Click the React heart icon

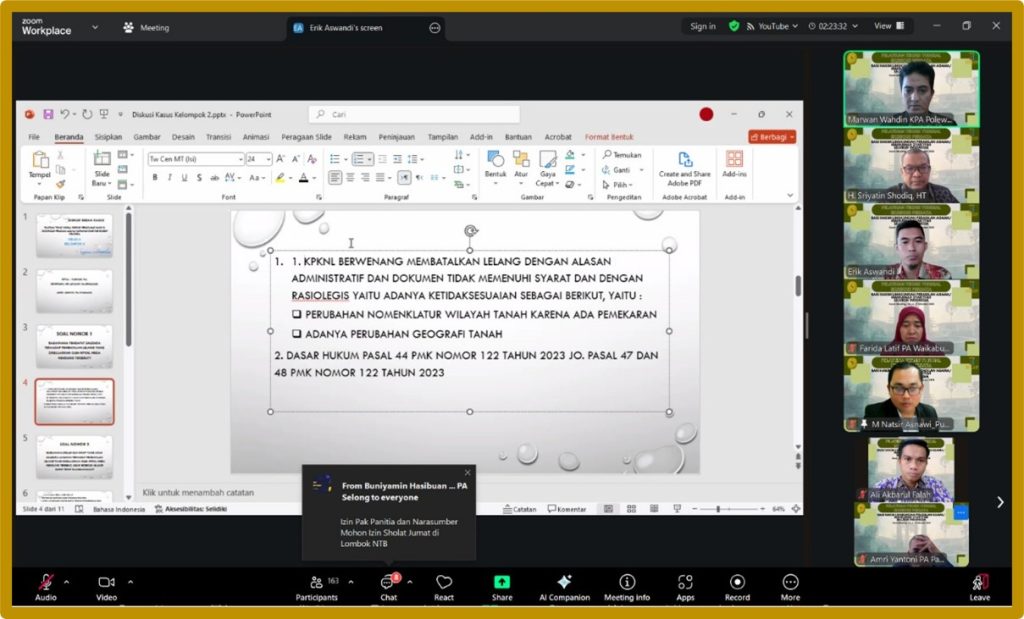pos(444,583)
